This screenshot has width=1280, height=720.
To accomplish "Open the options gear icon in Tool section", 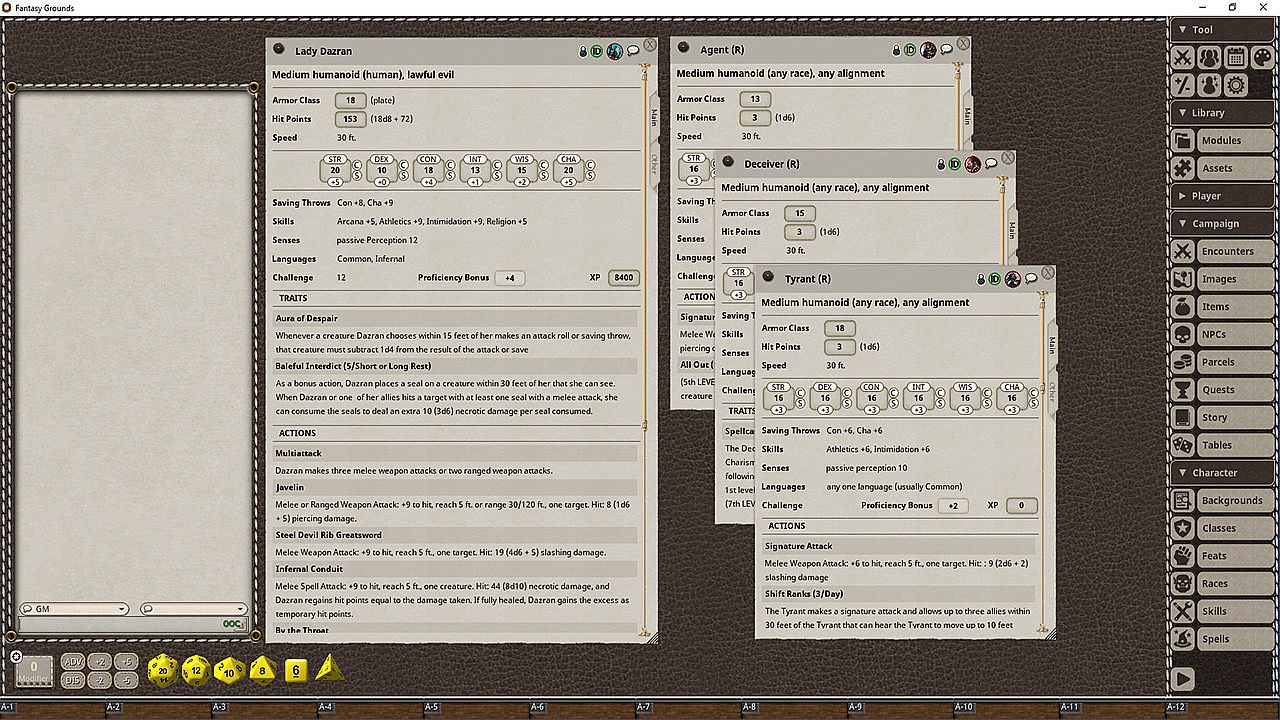I will 1236,85.
